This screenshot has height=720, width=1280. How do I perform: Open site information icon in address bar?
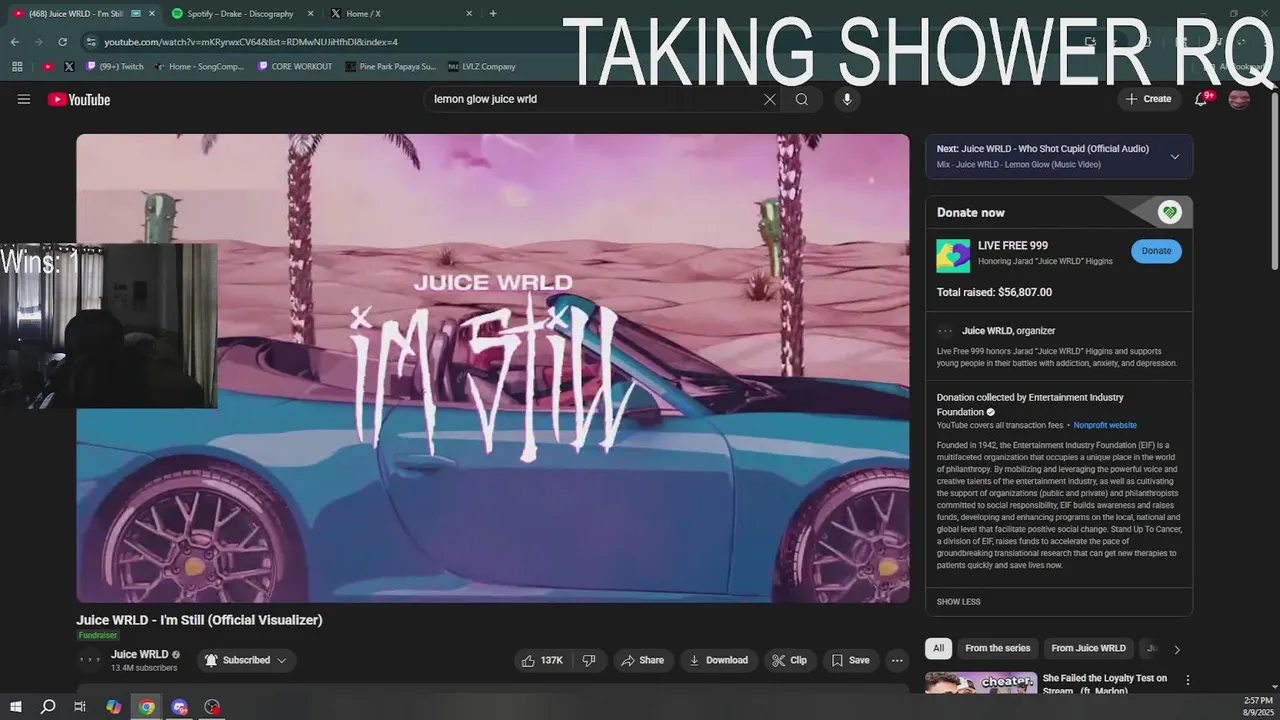(91, 42)
